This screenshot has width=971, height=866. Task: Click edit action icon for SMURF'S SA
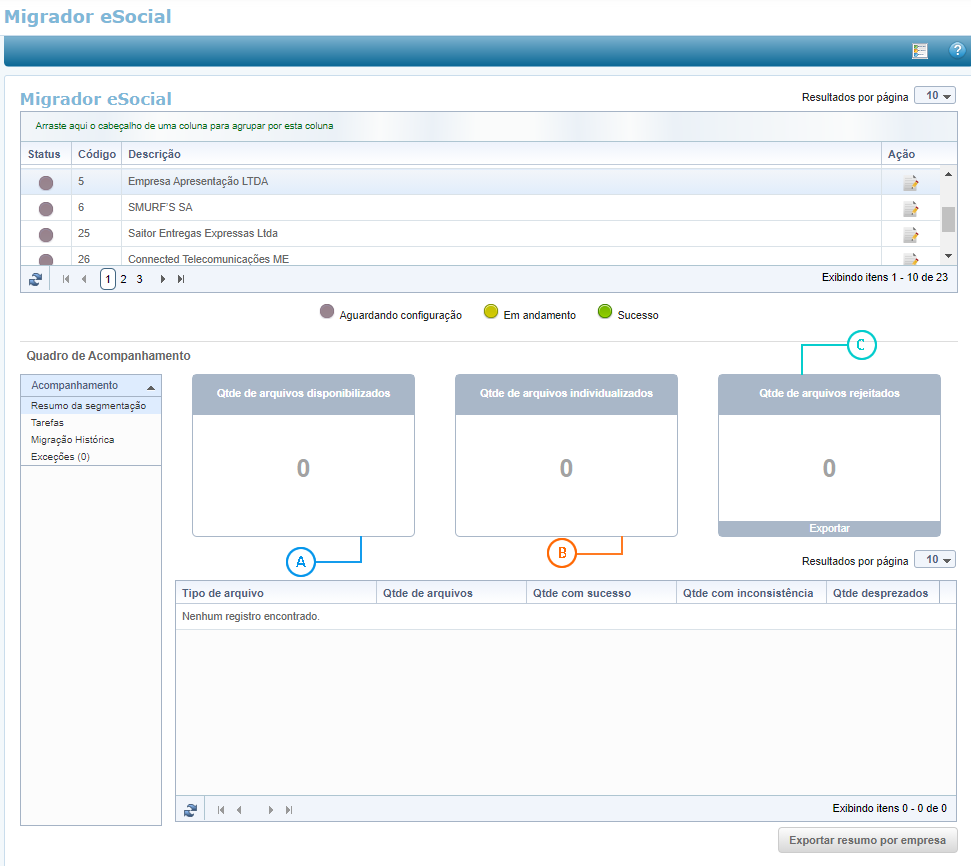(910, 209)
